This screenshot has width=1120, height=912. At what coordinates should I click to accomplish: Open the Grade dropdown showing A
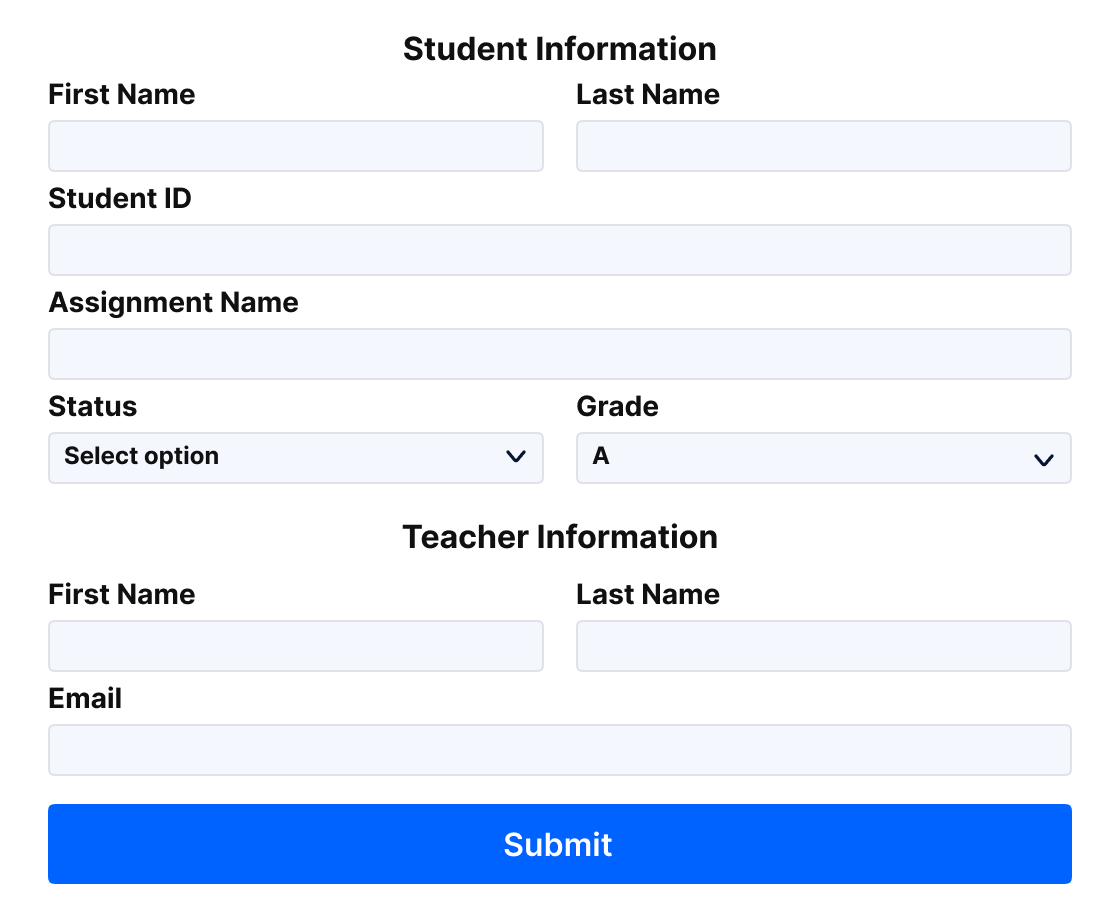824,458
